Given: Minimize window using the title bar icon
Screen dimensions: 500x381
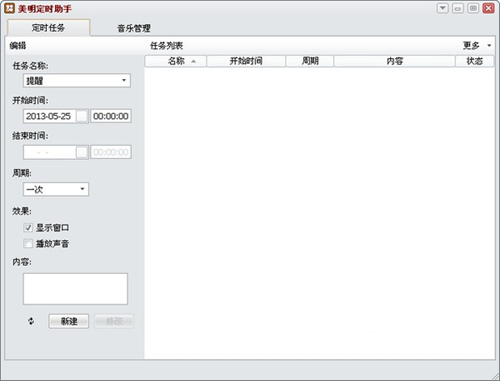Looking at the screenshot, I should (x=458, y=8).
